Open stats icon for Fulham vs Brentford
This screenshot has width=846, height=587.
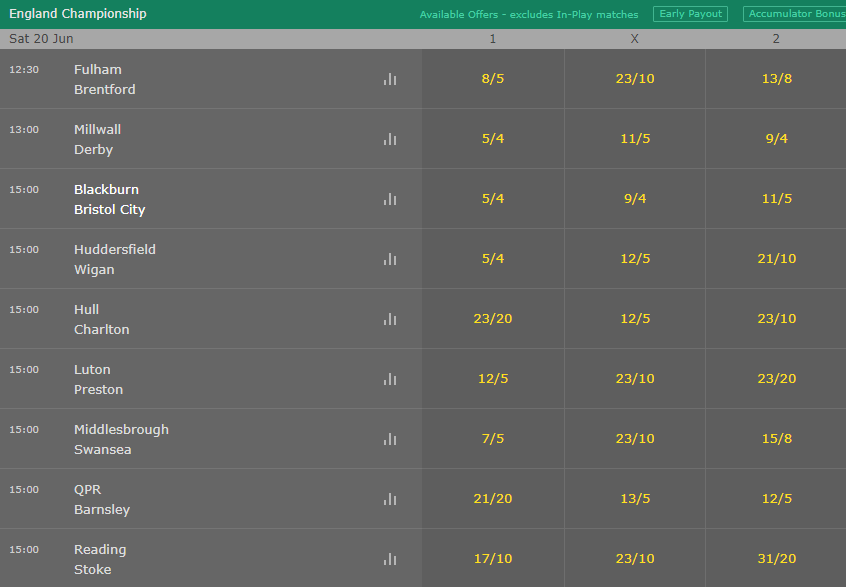click(x=390, y=79)
